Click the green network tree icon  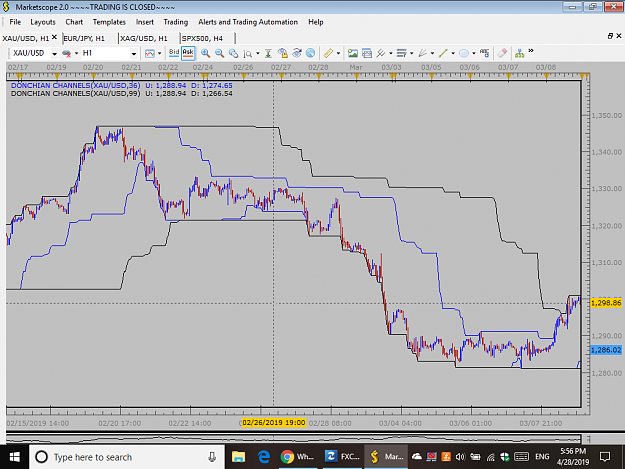click(519, 53)
